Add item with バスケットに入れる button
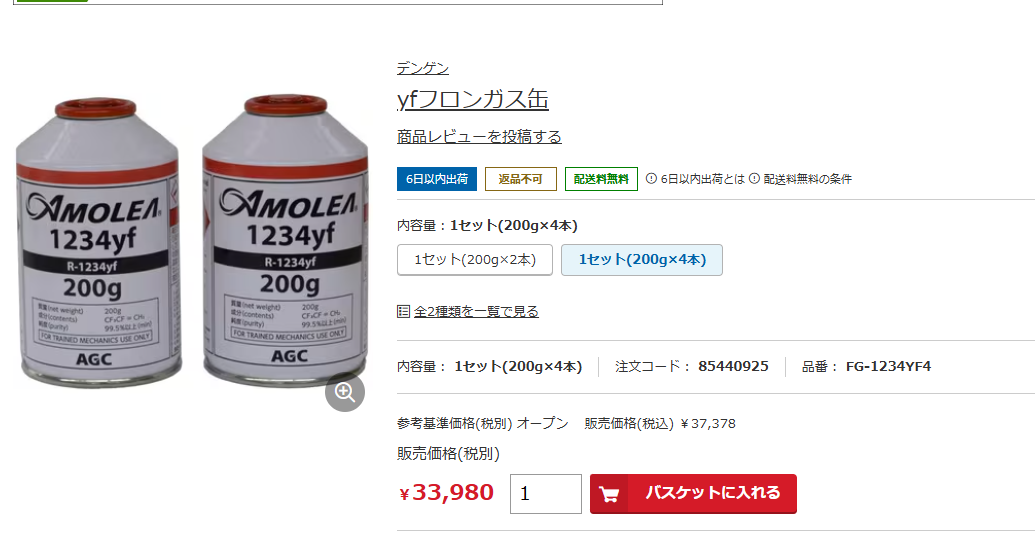The width and height of the screenshot is (1035, 548). [x=693, y=494]
